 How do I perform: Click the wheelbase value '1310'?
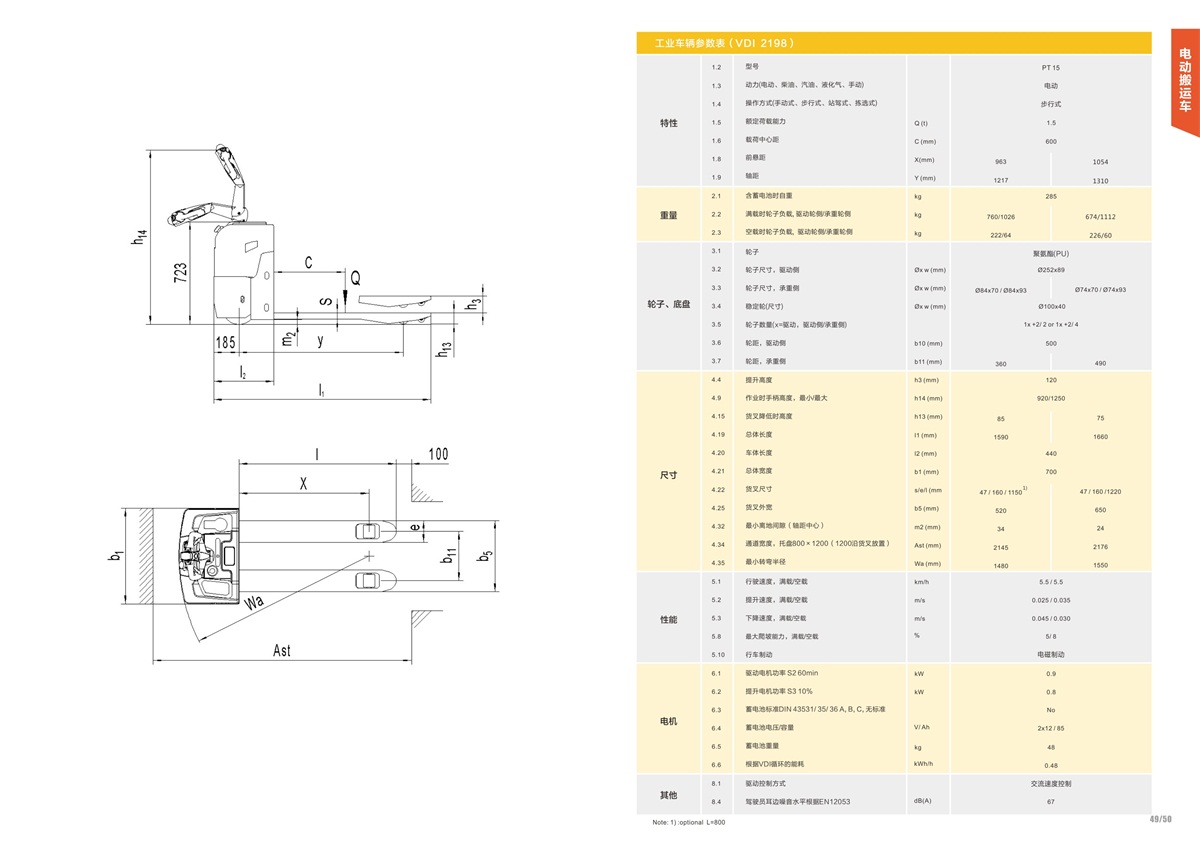click(x=1100, y=181)
